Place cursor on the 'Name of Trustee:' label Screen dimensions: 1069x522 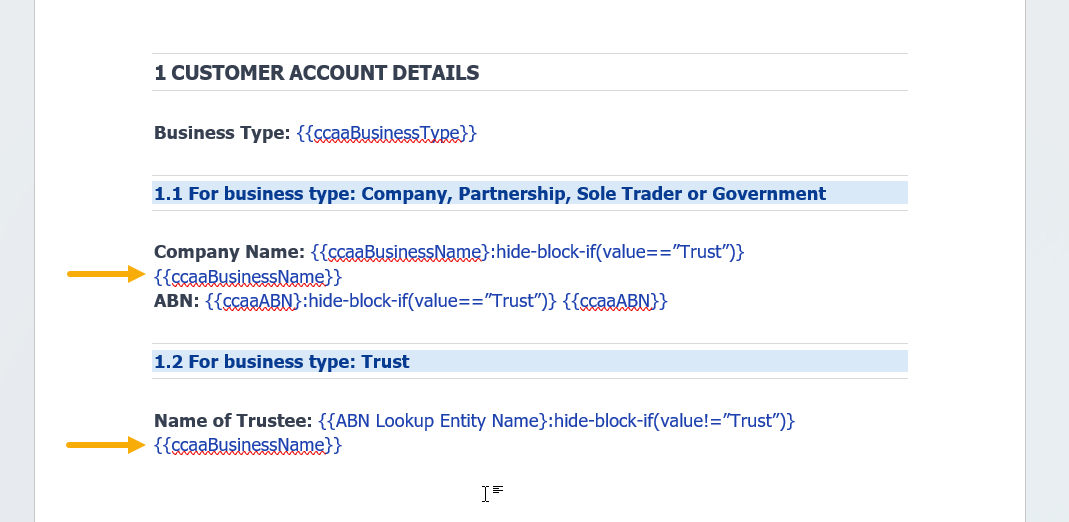pyautogui.click(x=233, y=421)
